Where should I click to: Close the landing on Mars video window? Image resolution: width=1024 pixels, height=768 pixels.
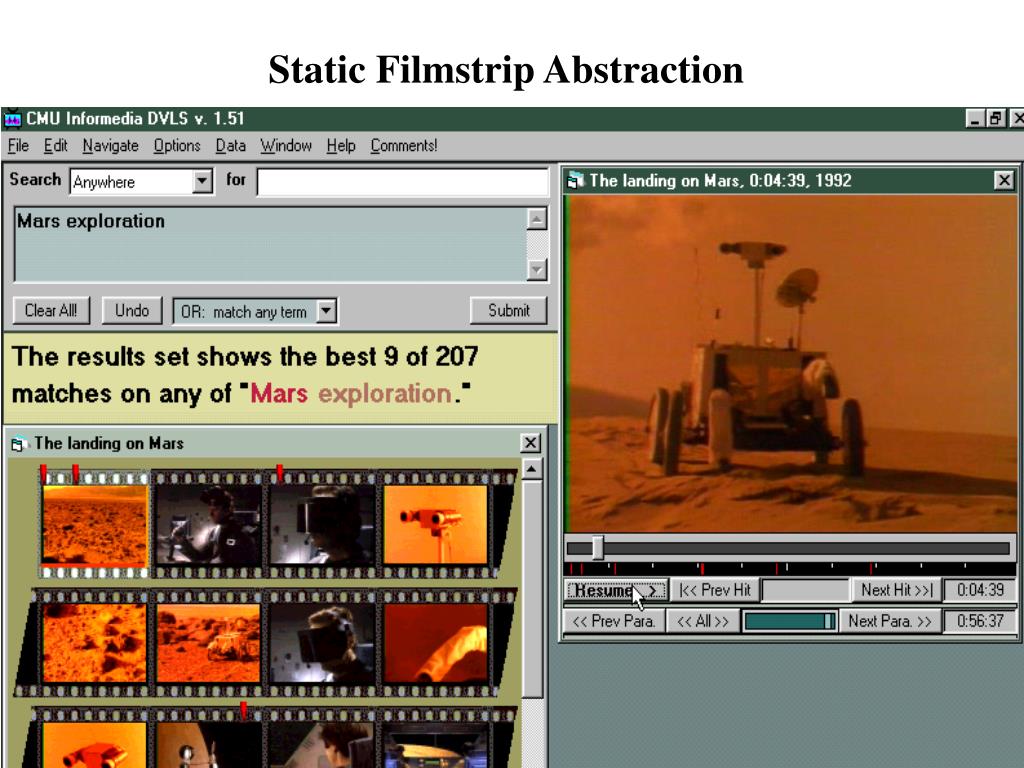click(x=1004, y=180)
